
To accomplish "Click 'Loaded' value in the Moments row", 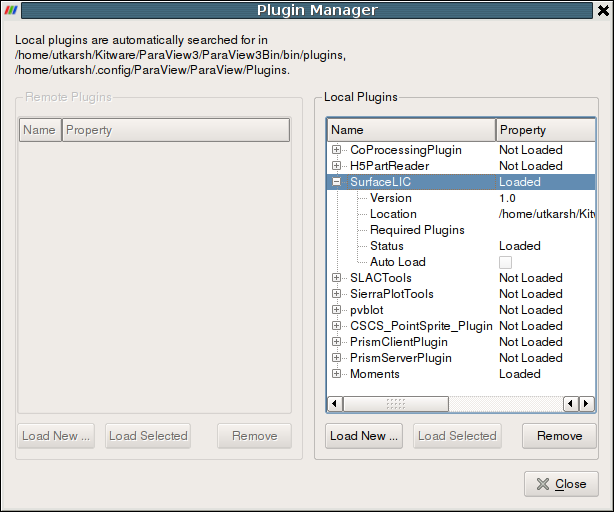I will pos(520,374).
